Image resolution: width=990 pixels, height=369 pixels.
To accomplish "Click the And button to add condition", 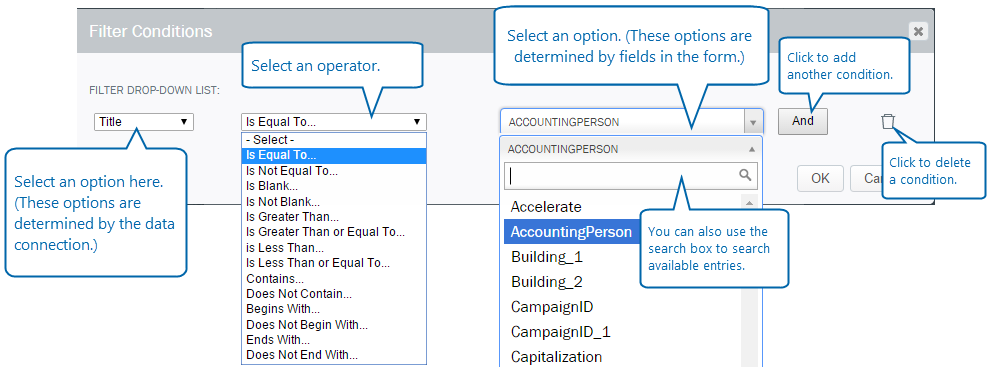I will tap(802, 121).
